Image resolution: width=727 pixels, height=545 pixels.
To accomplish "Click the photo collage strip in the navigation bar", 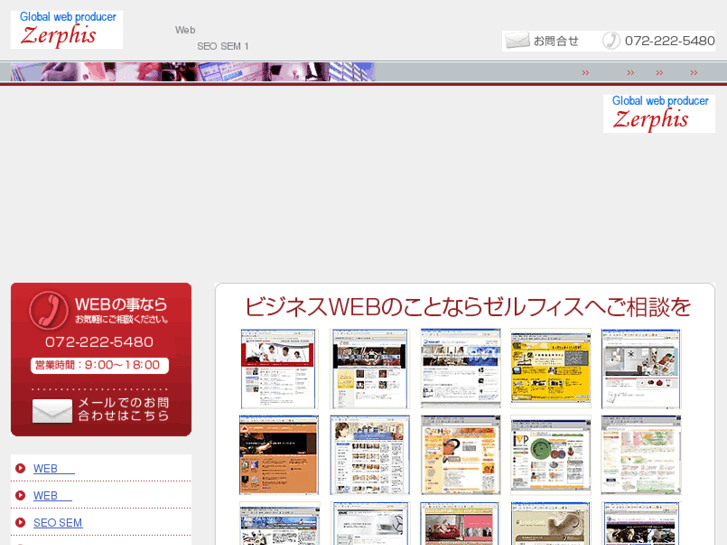I will click(x=192, y=72).
